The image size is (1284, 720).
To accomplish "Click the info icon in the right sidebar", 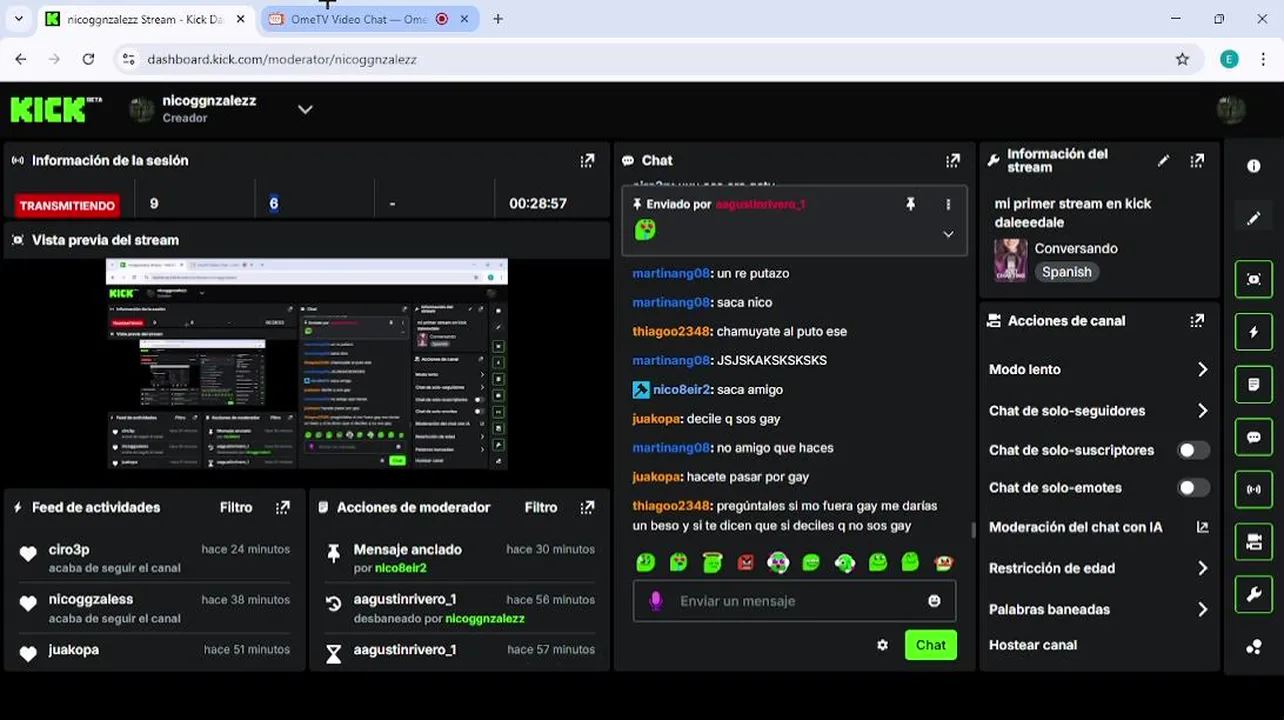I will pyautogui.click(x=1254, y=166).
